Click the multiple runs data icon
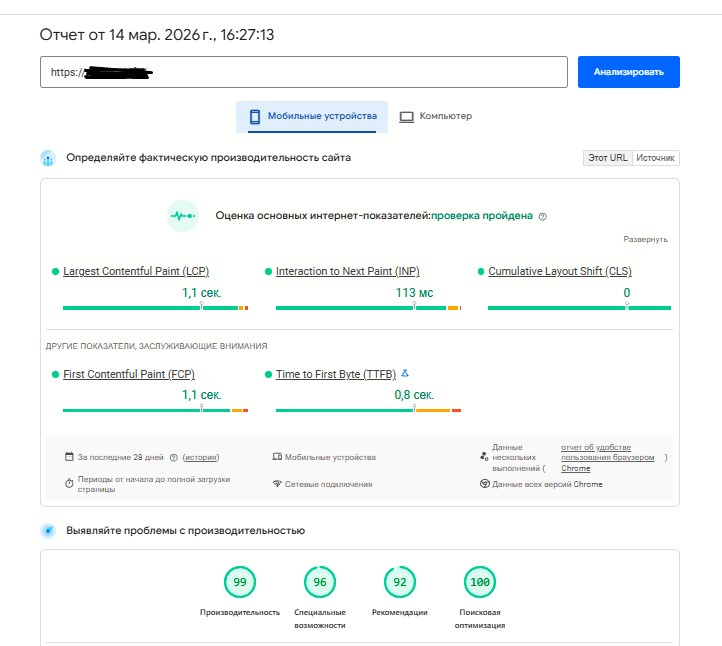Viewport: 722px width, 646px height. [x=484, y=457]
